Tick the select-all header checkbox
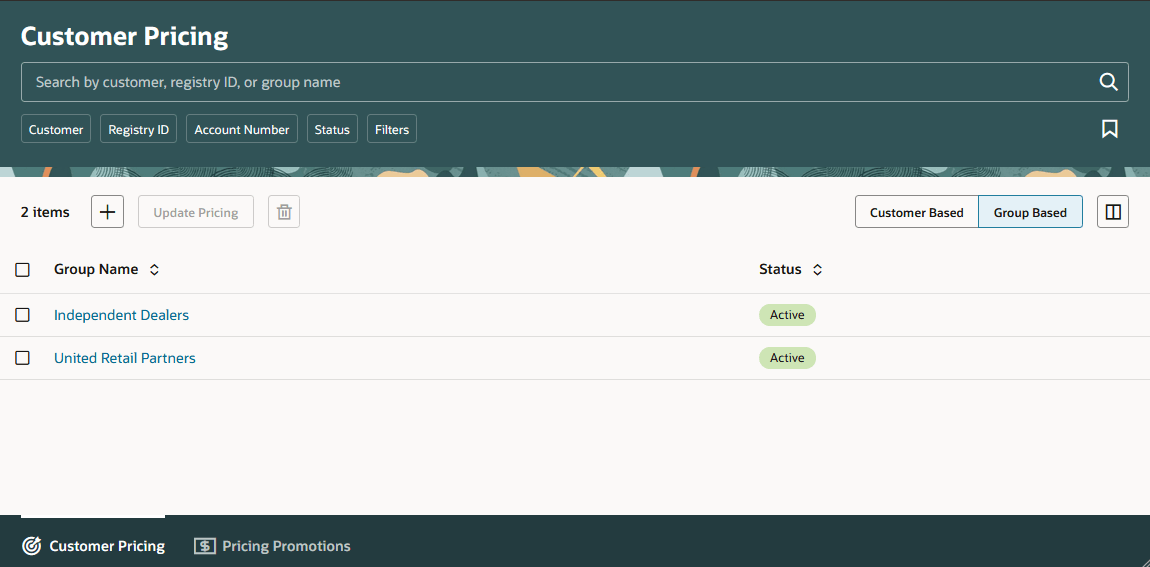 (x=23, y=270)
